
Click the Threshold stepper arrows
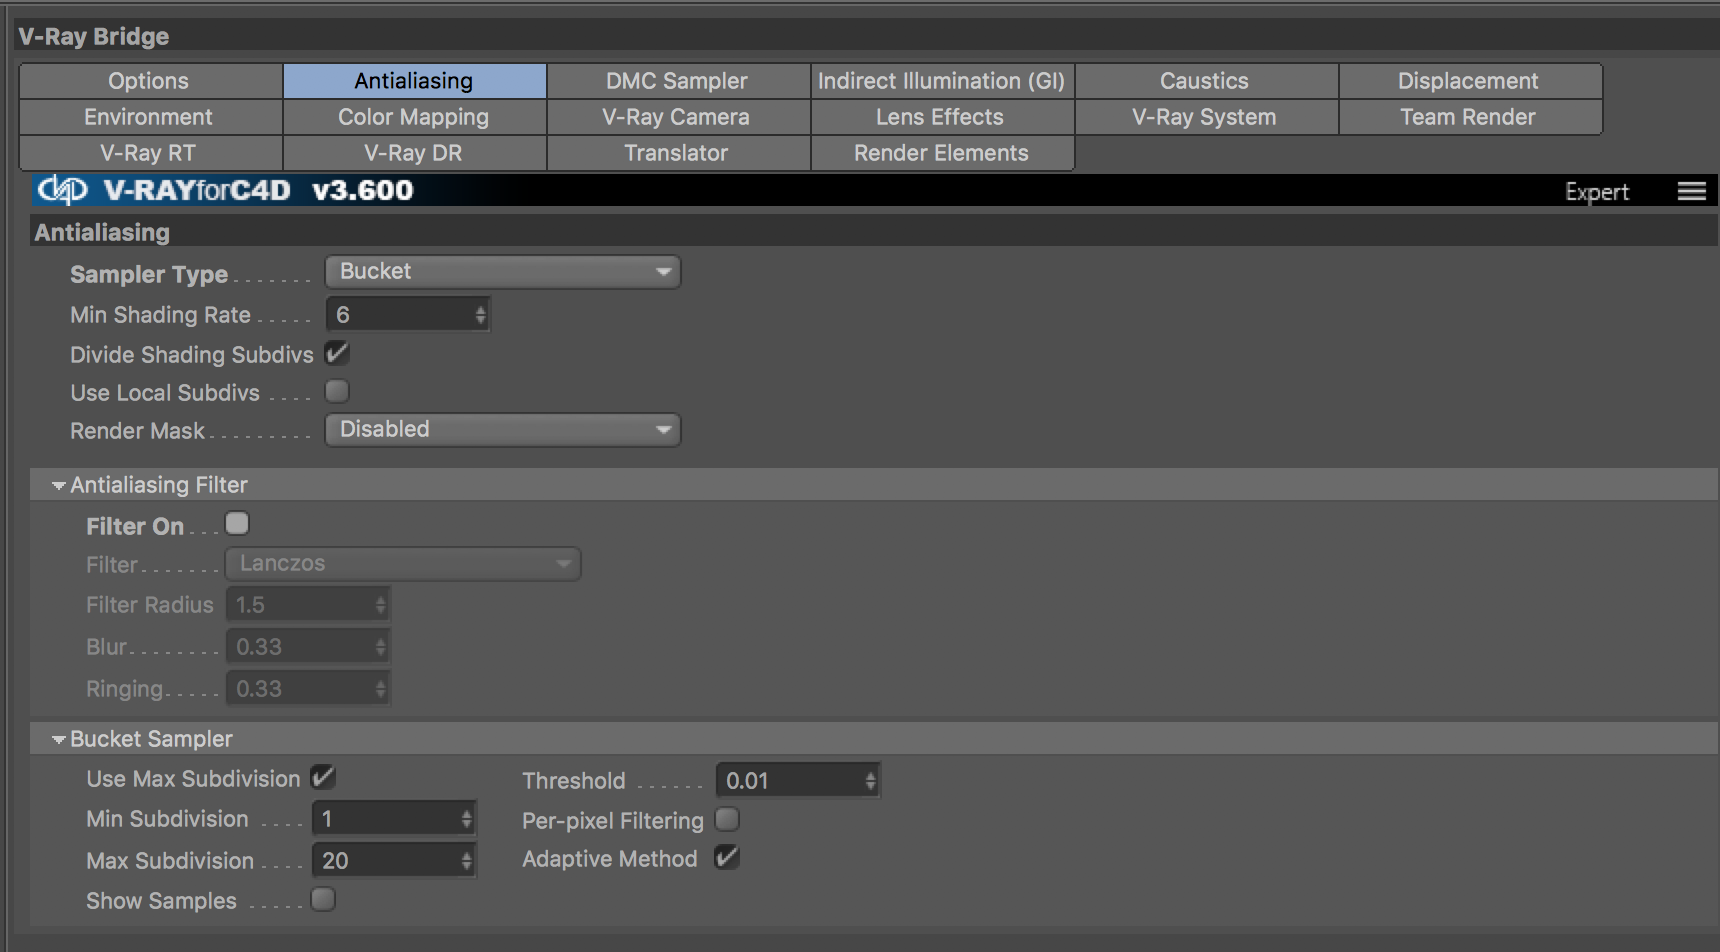[871, 781]
